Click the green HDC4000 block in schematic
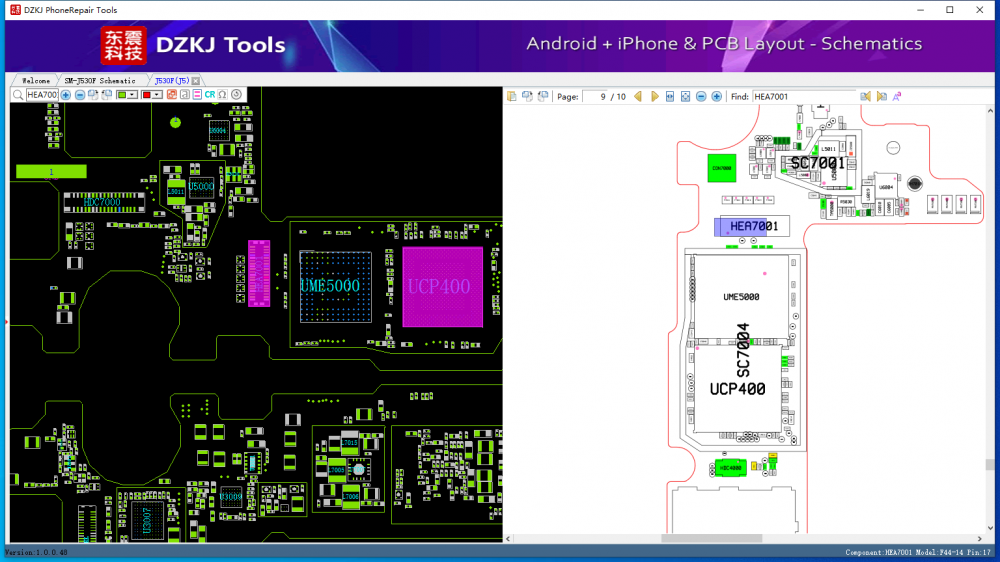Screen dimensions: 1000x562 [730, 468]
